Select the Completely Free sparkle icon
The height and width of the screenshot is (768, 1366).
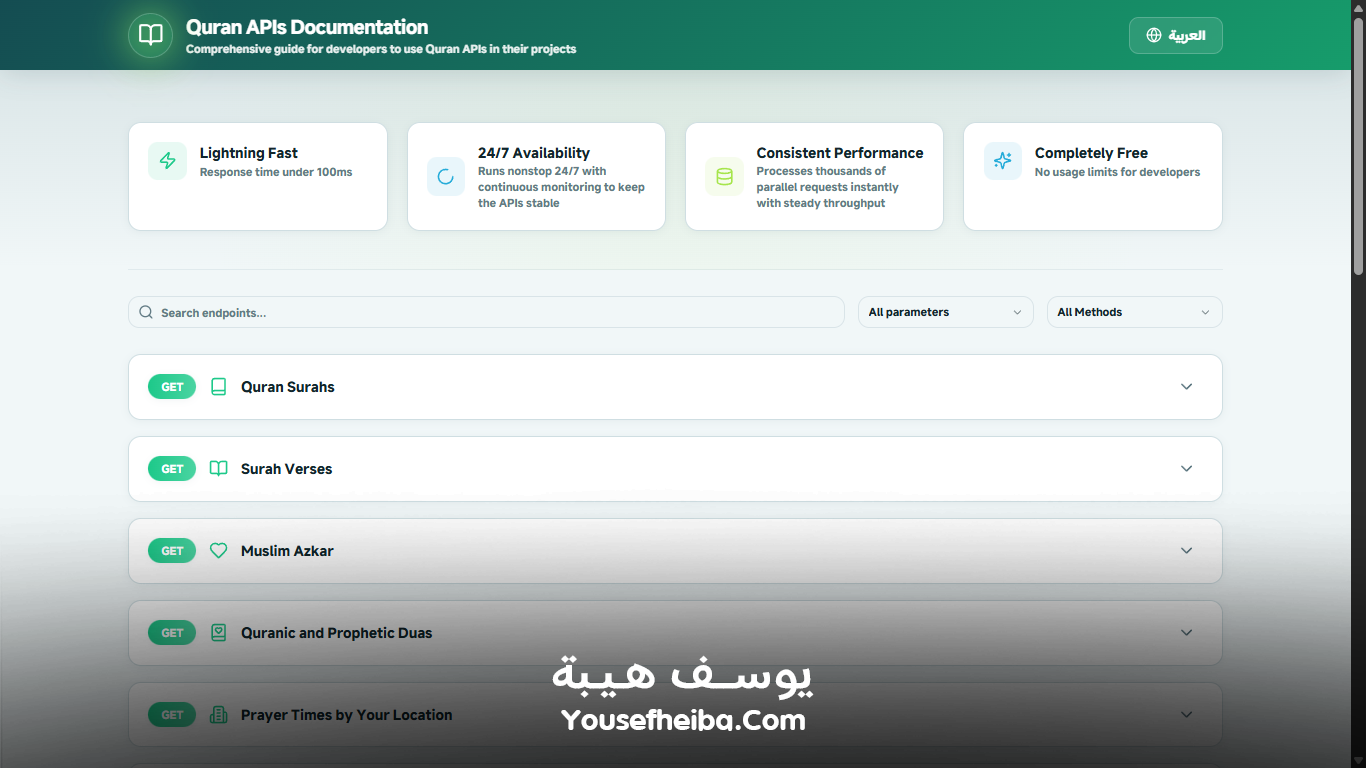tap(1001, 161)
